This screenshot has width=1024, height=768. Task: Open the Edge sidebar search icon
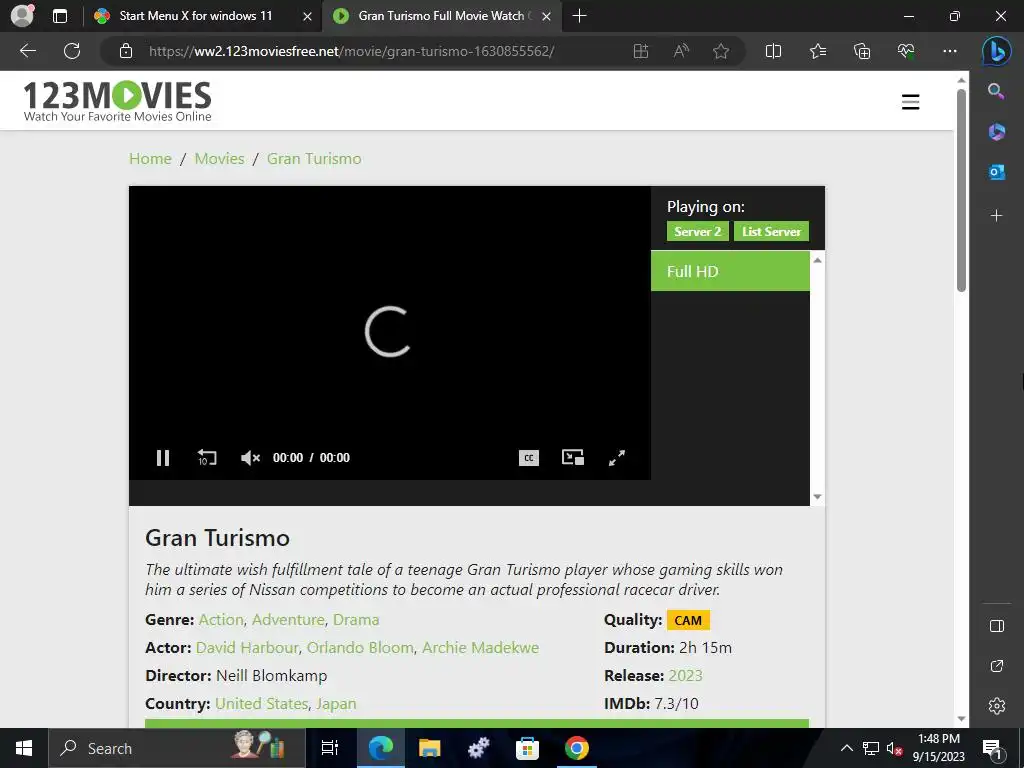(996, 91)
